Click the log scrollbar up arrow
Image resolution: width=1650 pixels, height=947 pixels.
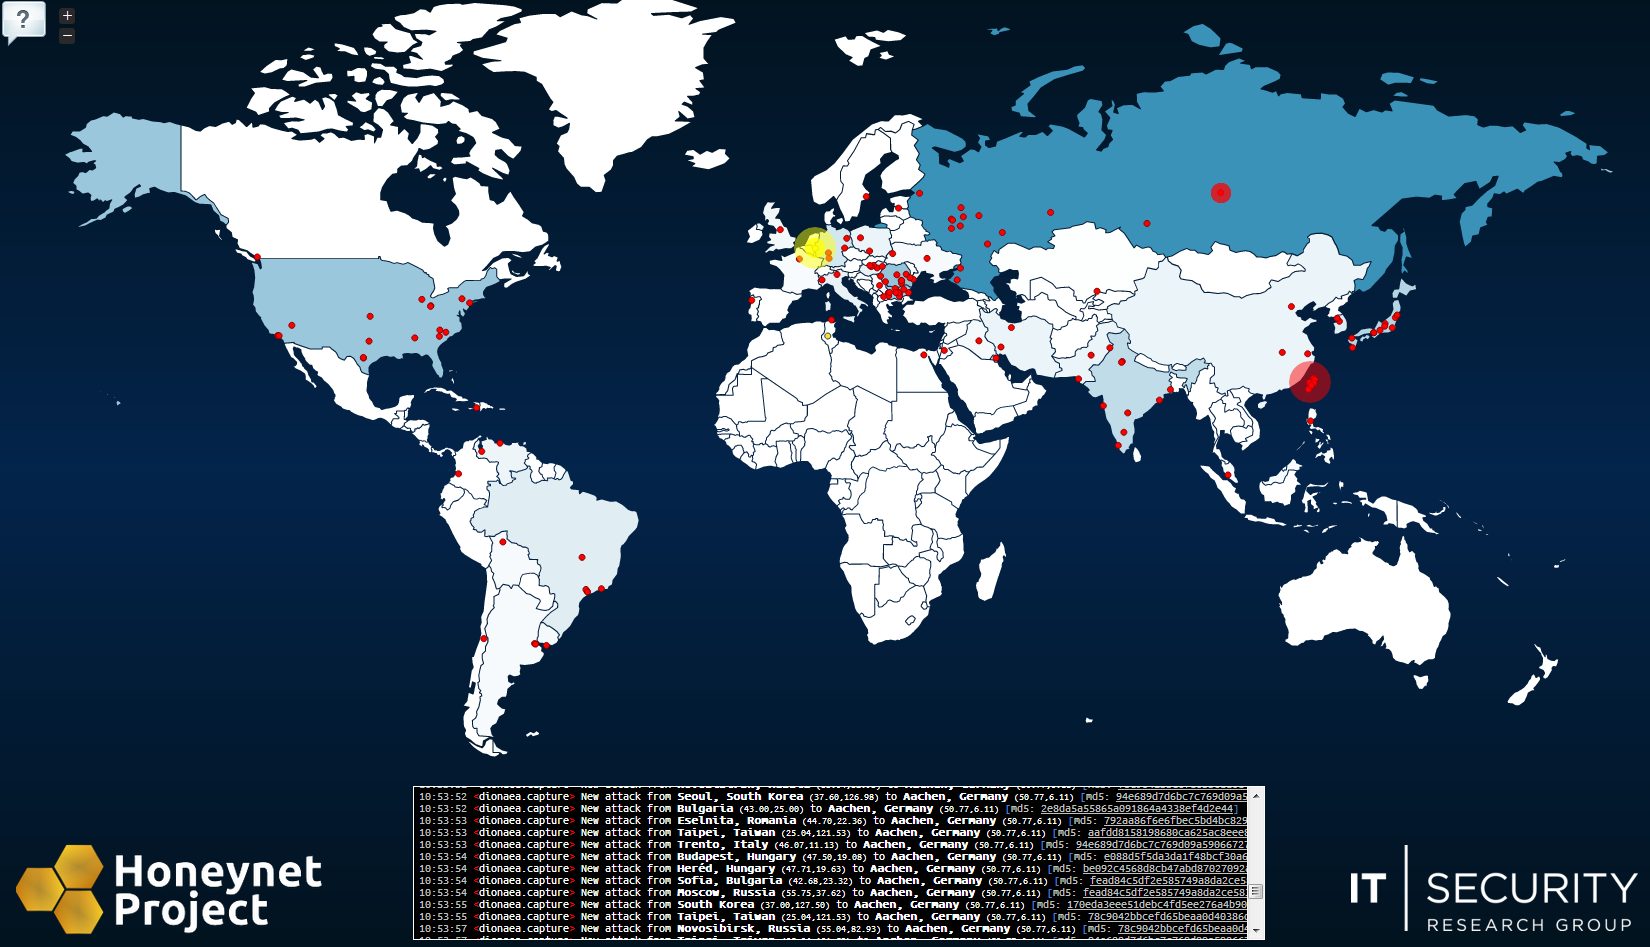point(1256,795)
